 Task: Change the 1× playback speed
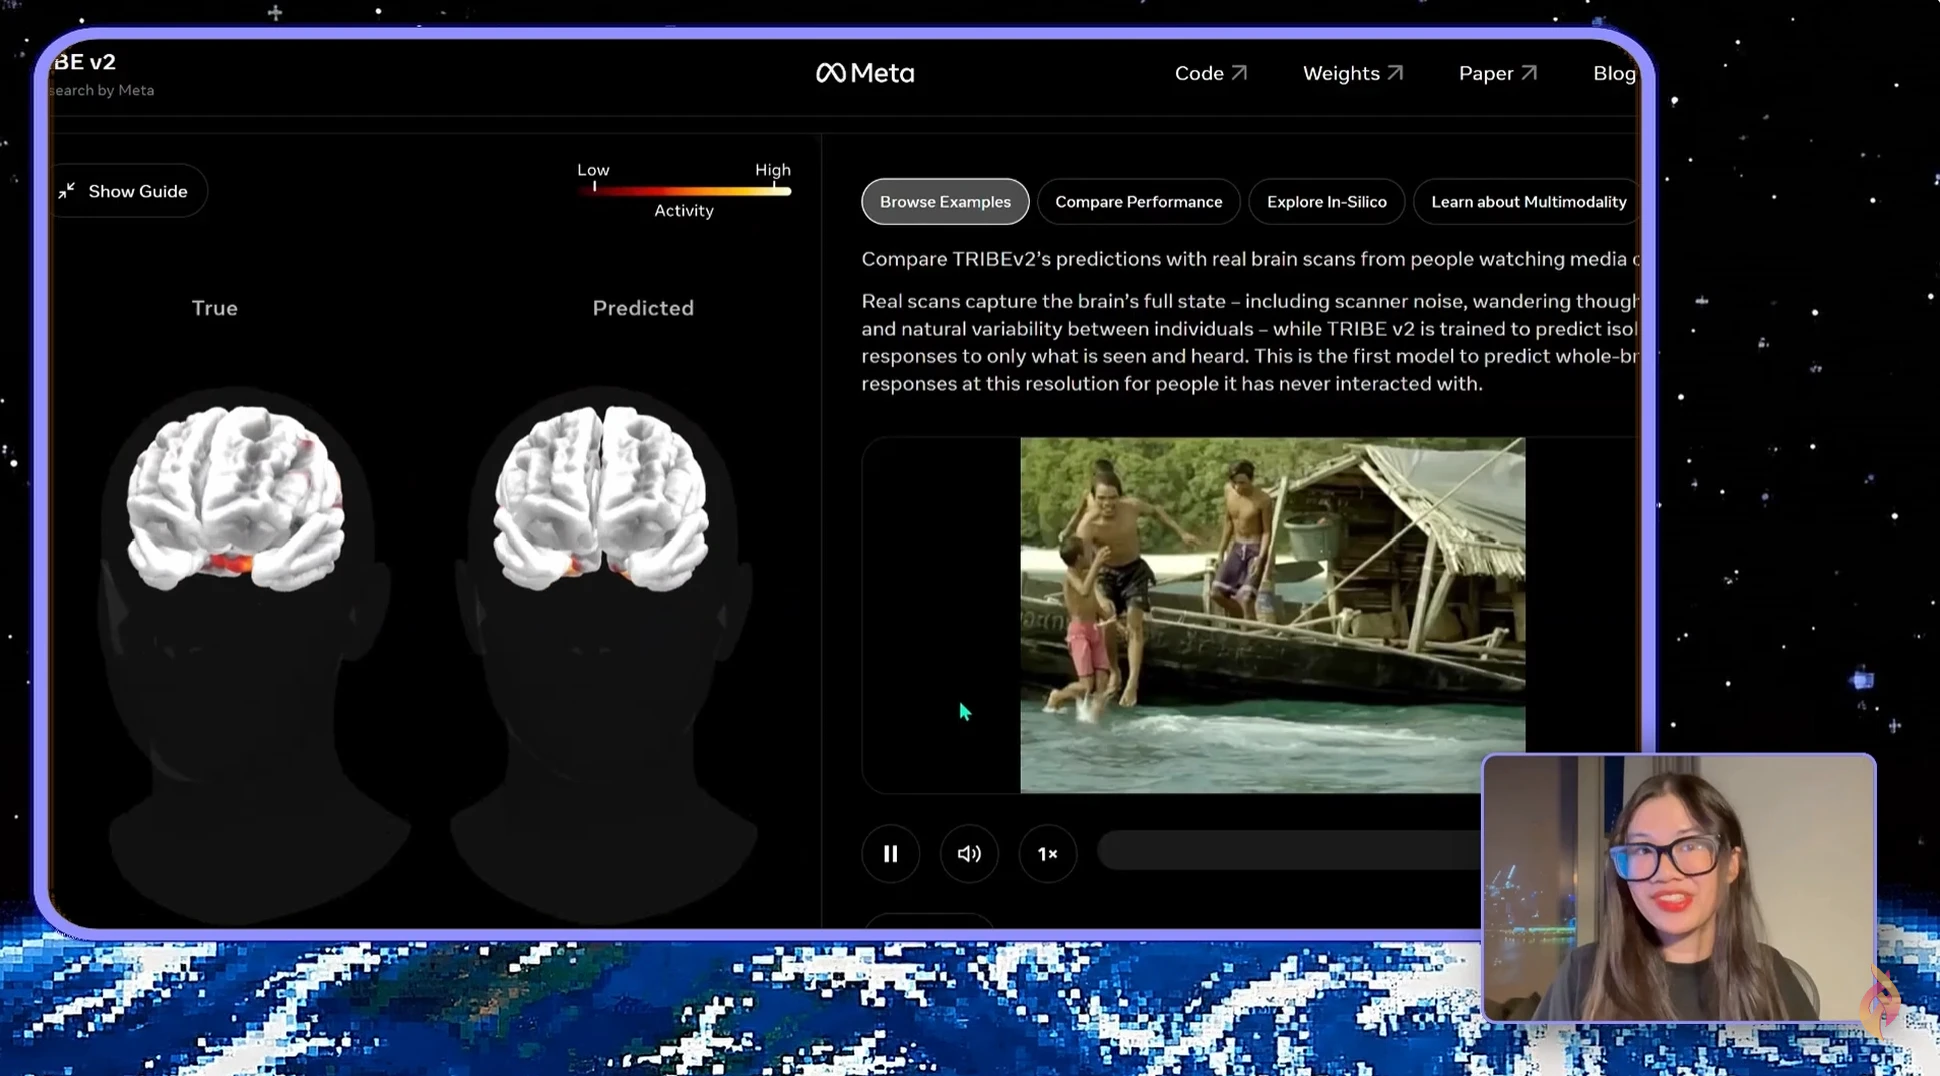point(1047,854)
